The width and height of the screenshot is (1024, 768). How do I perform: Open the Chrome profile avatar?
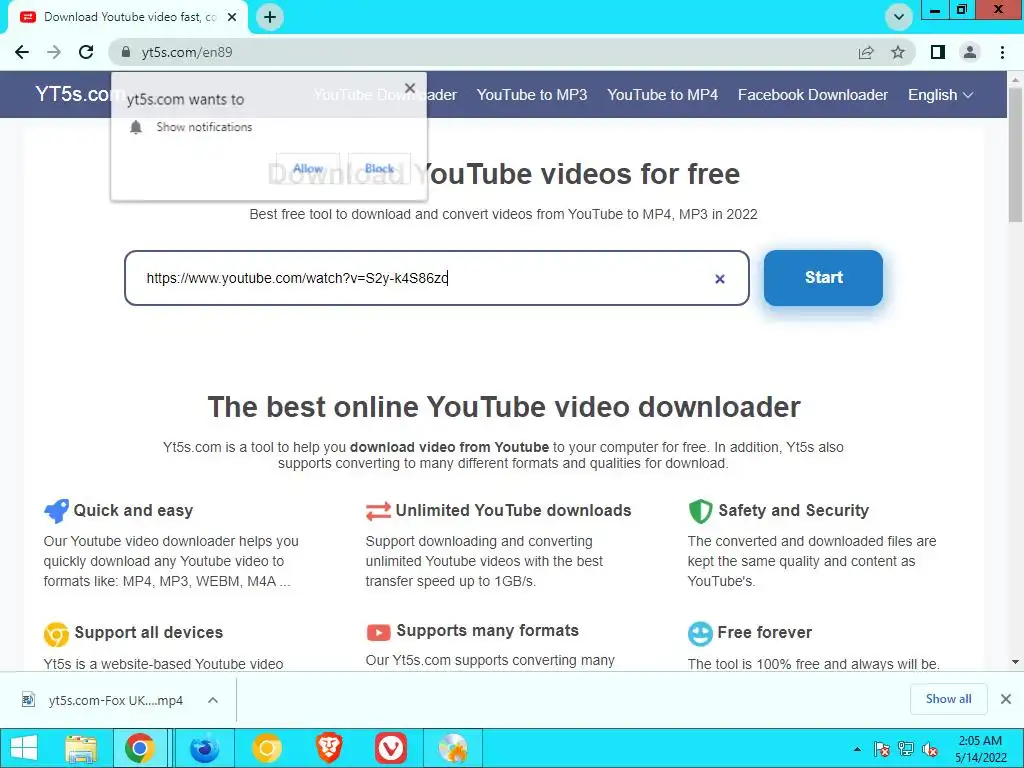click(x=970, y=52)
